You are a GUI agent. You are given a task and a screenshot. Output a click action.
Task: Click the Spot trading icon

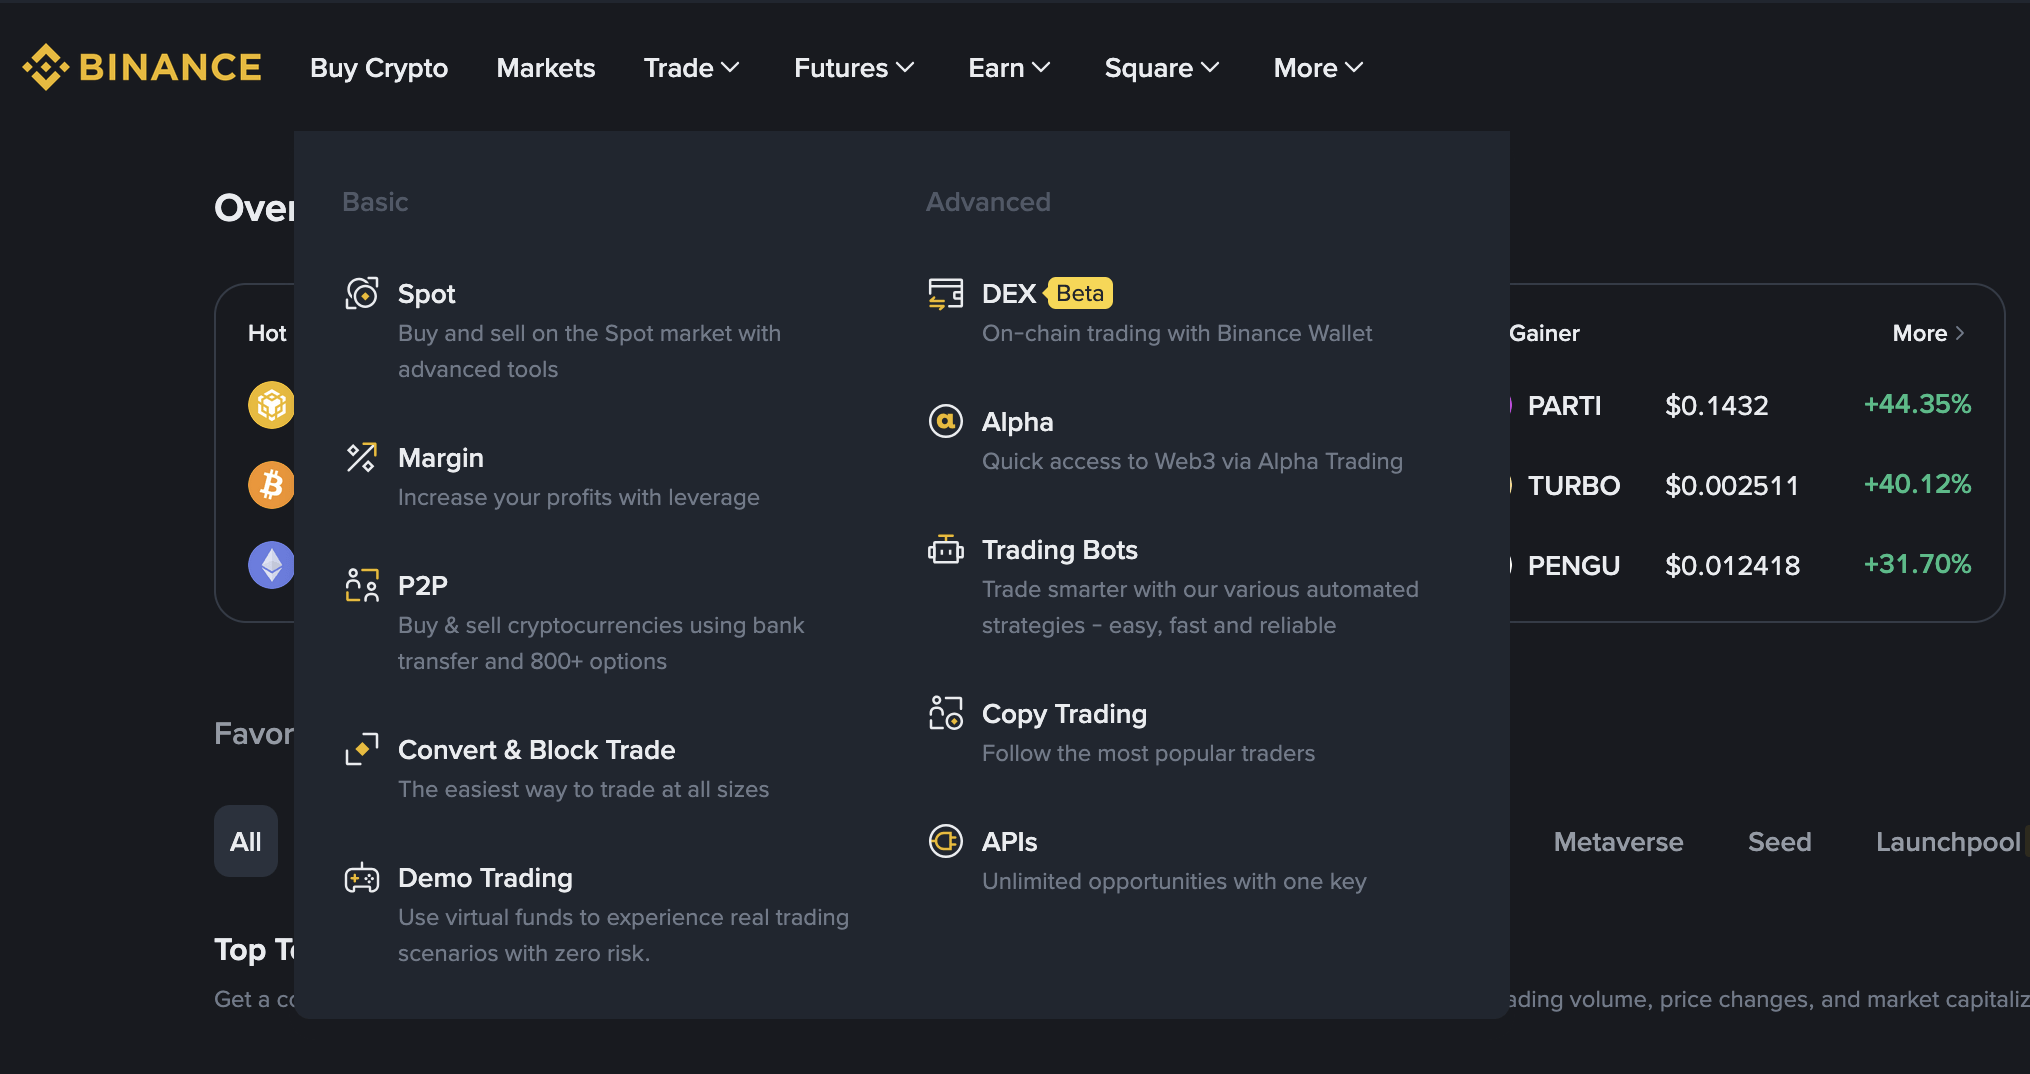pyautogui.click(x=362, y=293)
